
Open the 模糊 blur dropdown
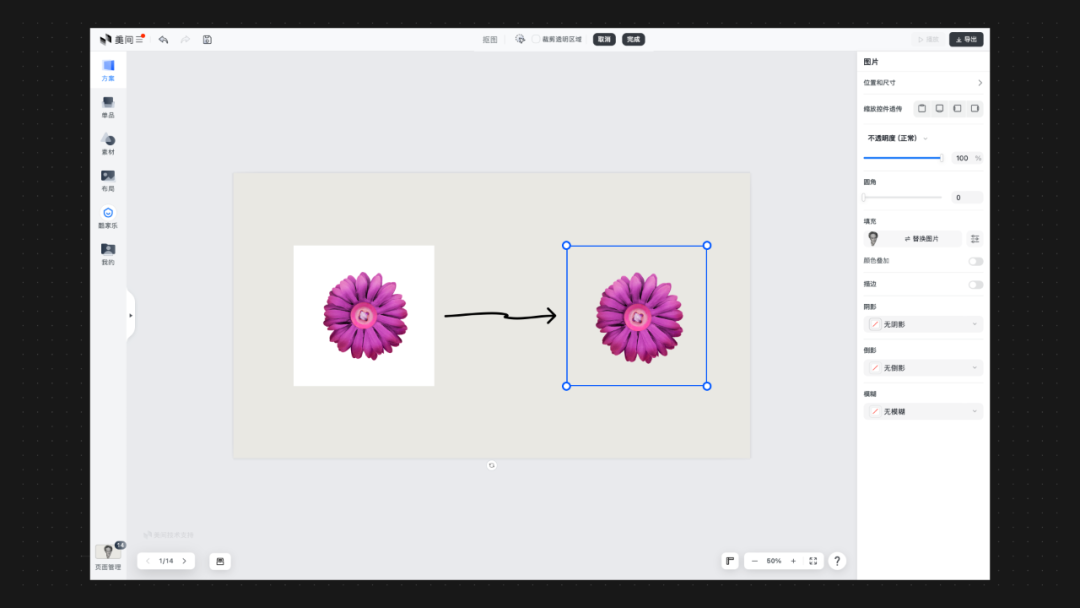point(923,412)
